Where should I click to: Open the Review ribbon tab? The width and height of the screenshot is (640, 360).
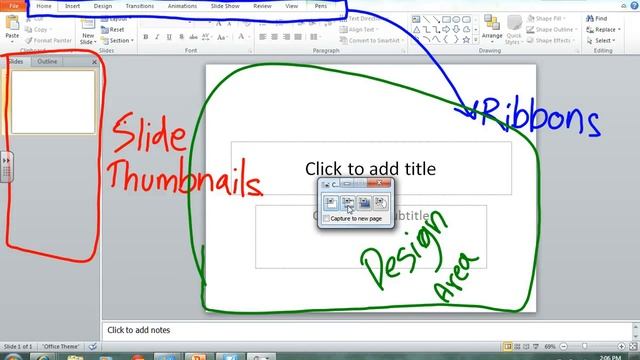pyautogui.click(x=262, y=6)
